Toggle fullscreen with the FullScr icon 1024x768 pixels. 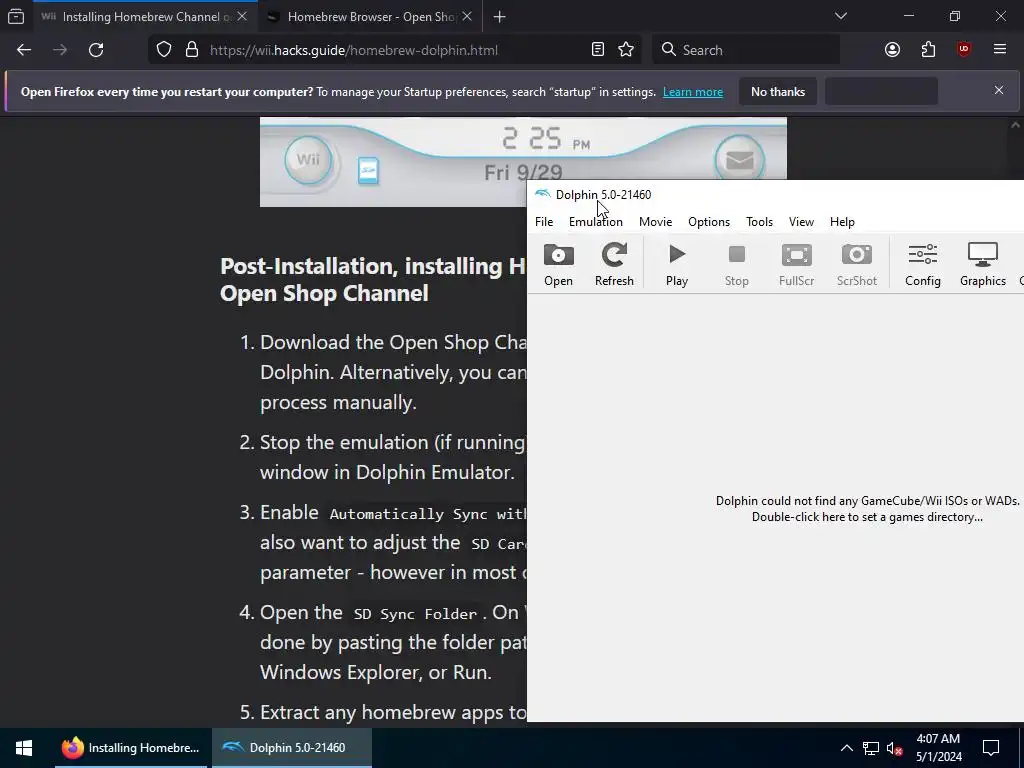point(796,264)
